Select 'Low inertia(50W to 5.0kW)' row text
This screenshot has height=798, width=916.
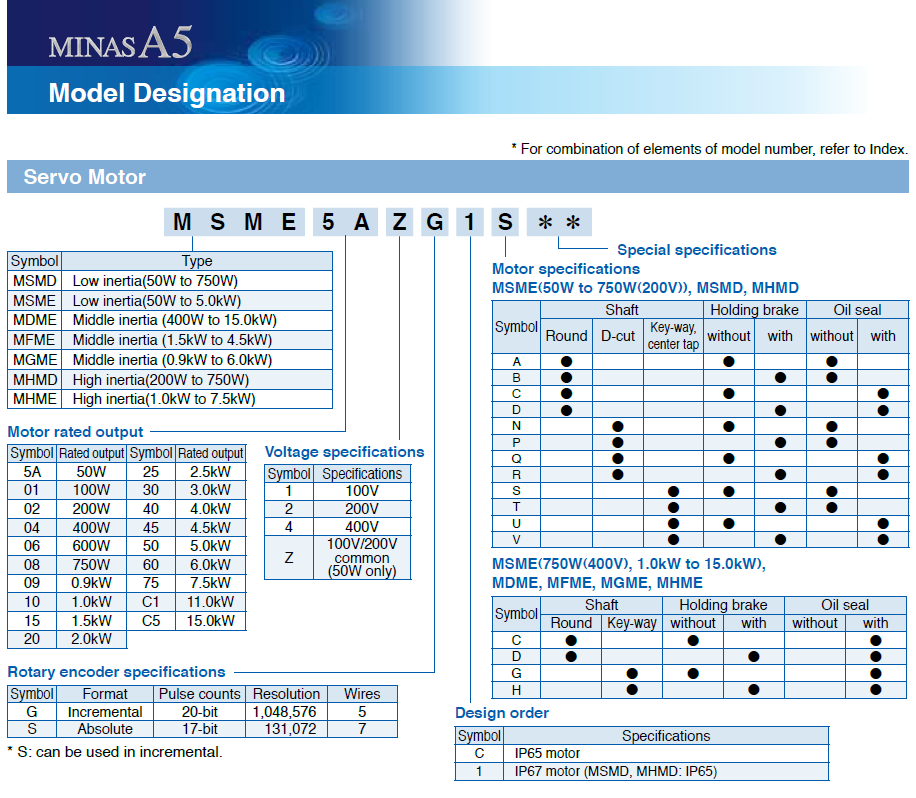pyautogui.click(x=157, y=301)
